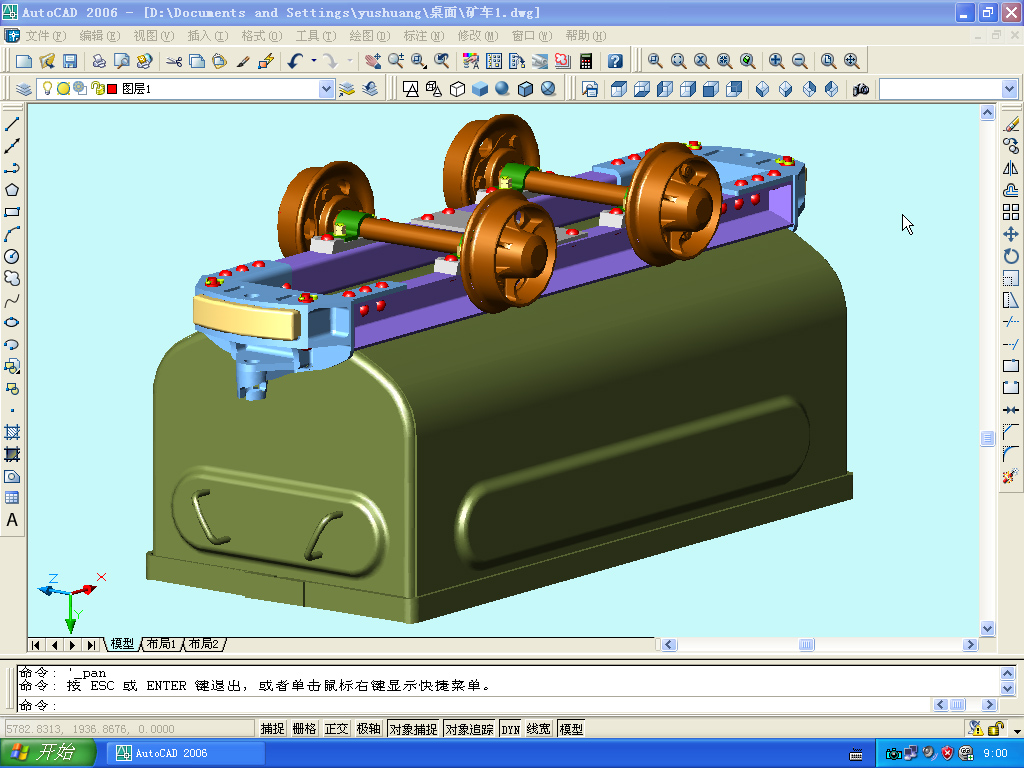The image size is (1024, 768).
Task: Click the Erase tool in Modify toolbar
Action: (1011, 124)
